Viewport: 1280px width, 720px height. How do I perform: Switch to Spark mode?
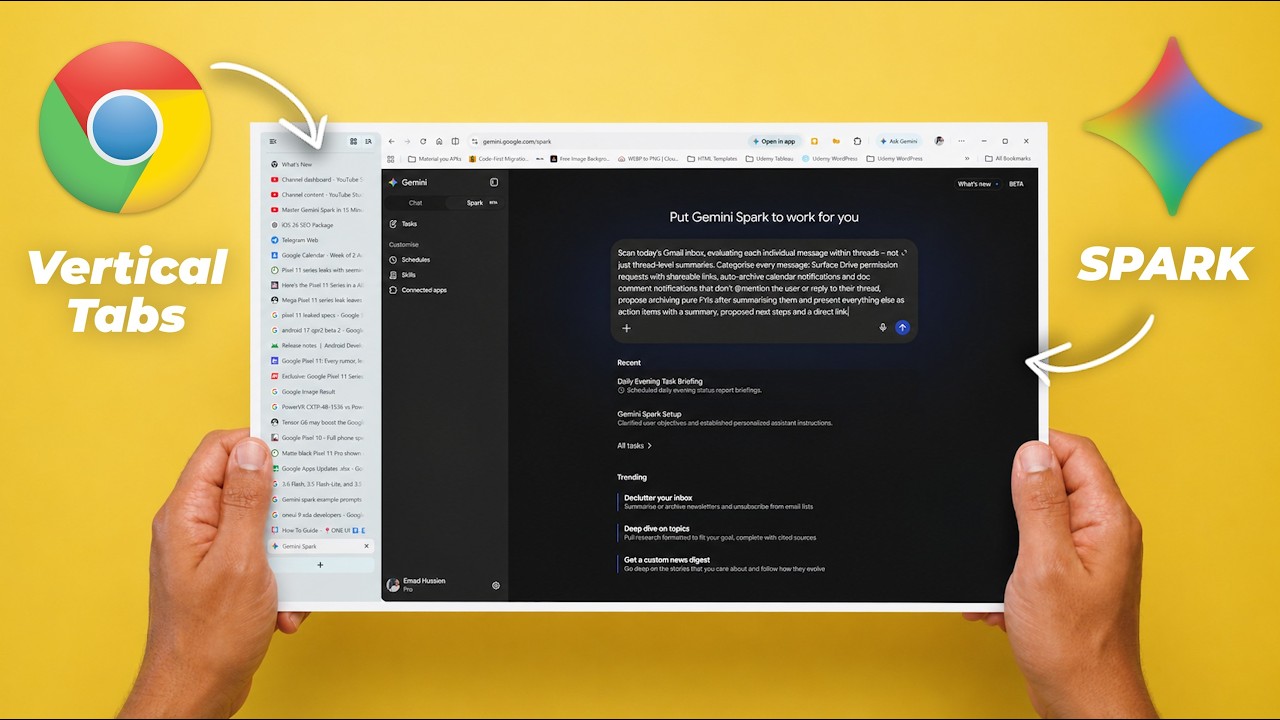pyautogui.click(x=474, y=203)
